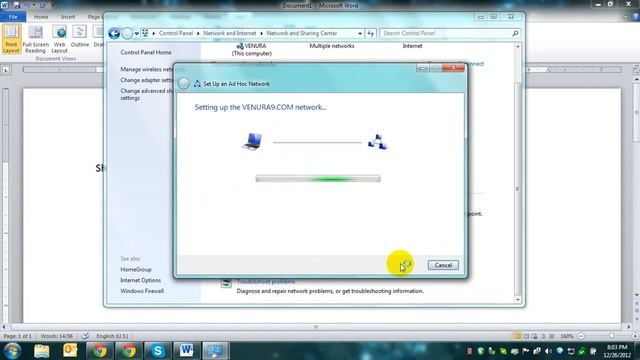Open Skype from the taskbar
Image resolution: width=640 pixels, height=360 pixels.
pos(158,351)
